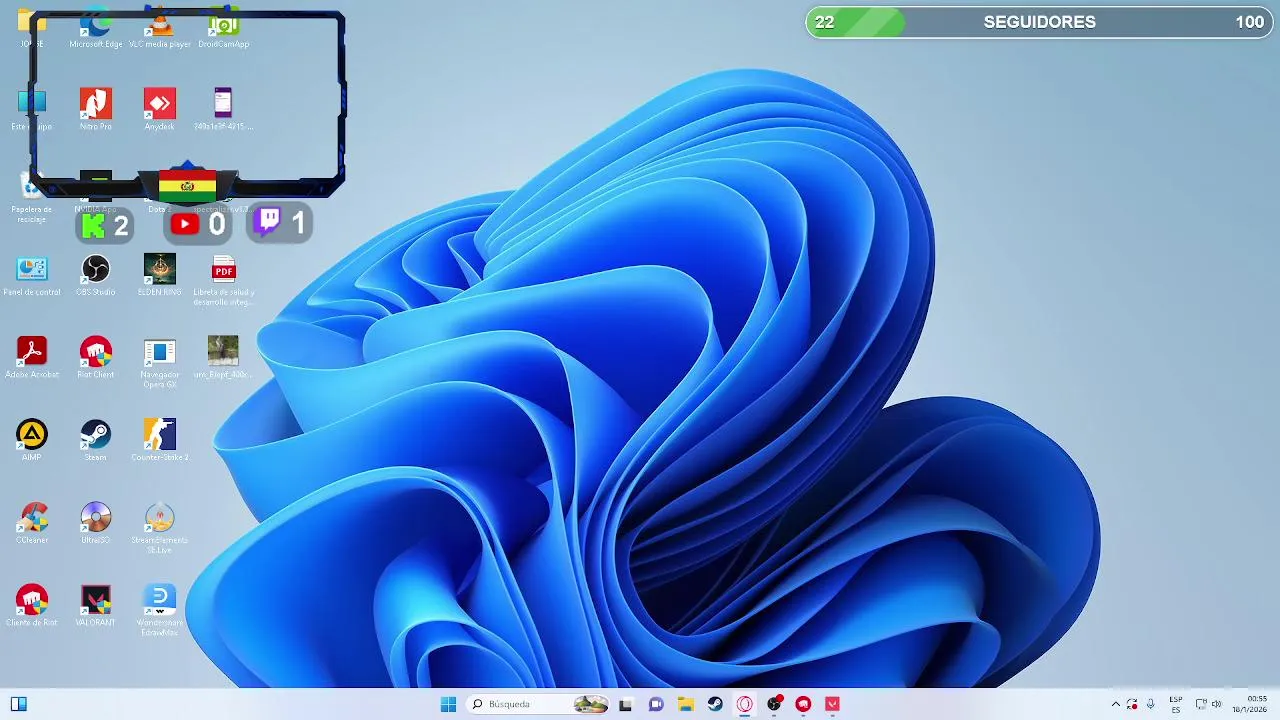Image resolution: width=1280 pixels, height=720 pixels.
Task: Select the Counter-Strike 2 desktop shortcut
Action: [x=159, y=440]
